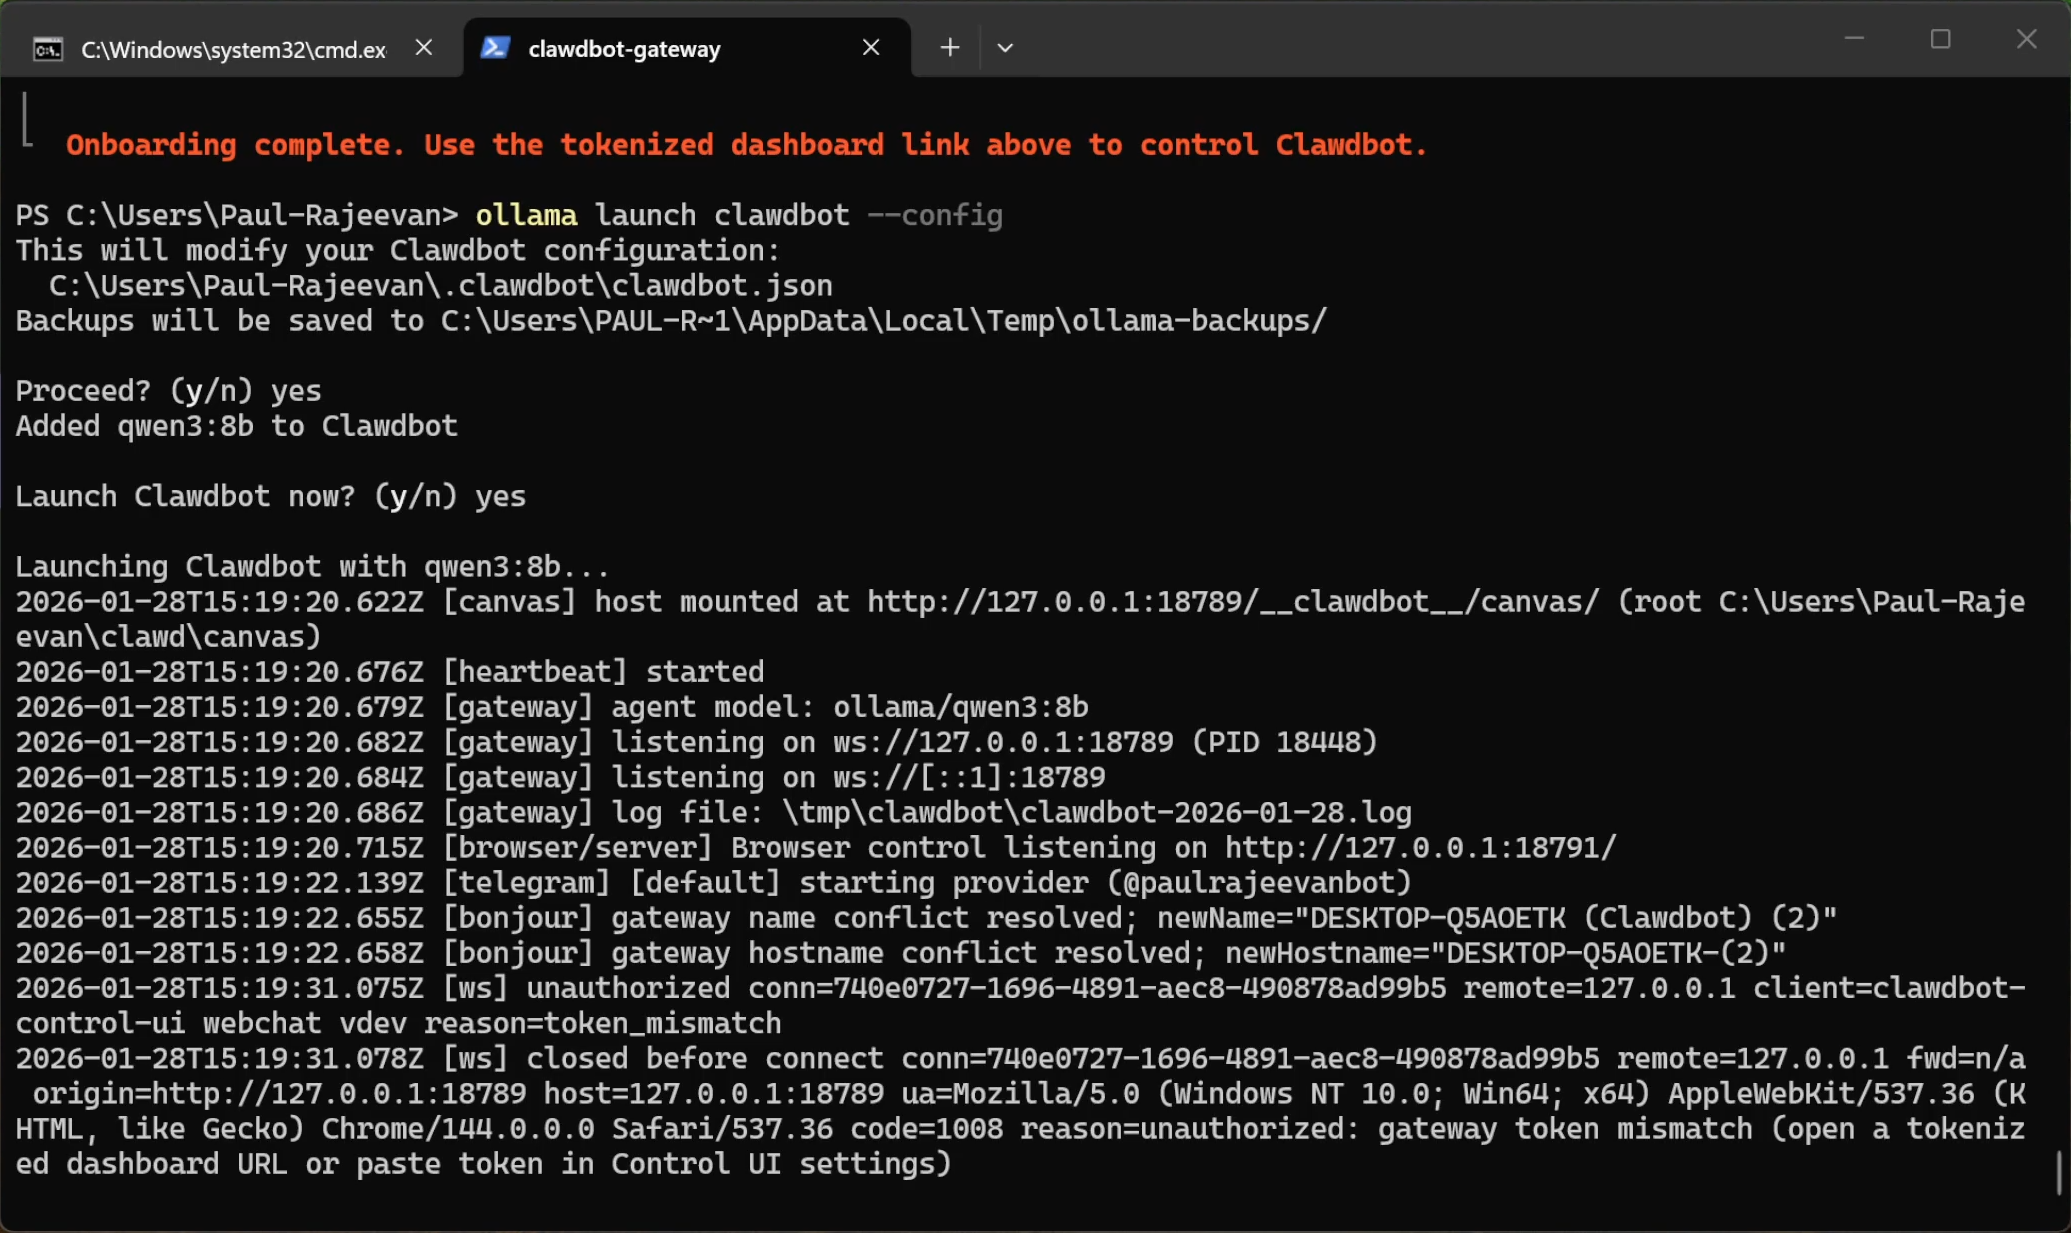The height and width of the screenshot is (1233, 2071).
Task: Click the red Onboarding complete message
Action: coord(746,145)
